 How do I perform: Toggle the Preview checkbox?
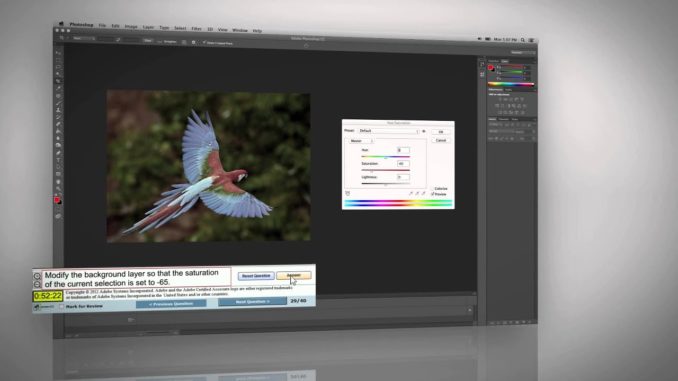[432, 194]
